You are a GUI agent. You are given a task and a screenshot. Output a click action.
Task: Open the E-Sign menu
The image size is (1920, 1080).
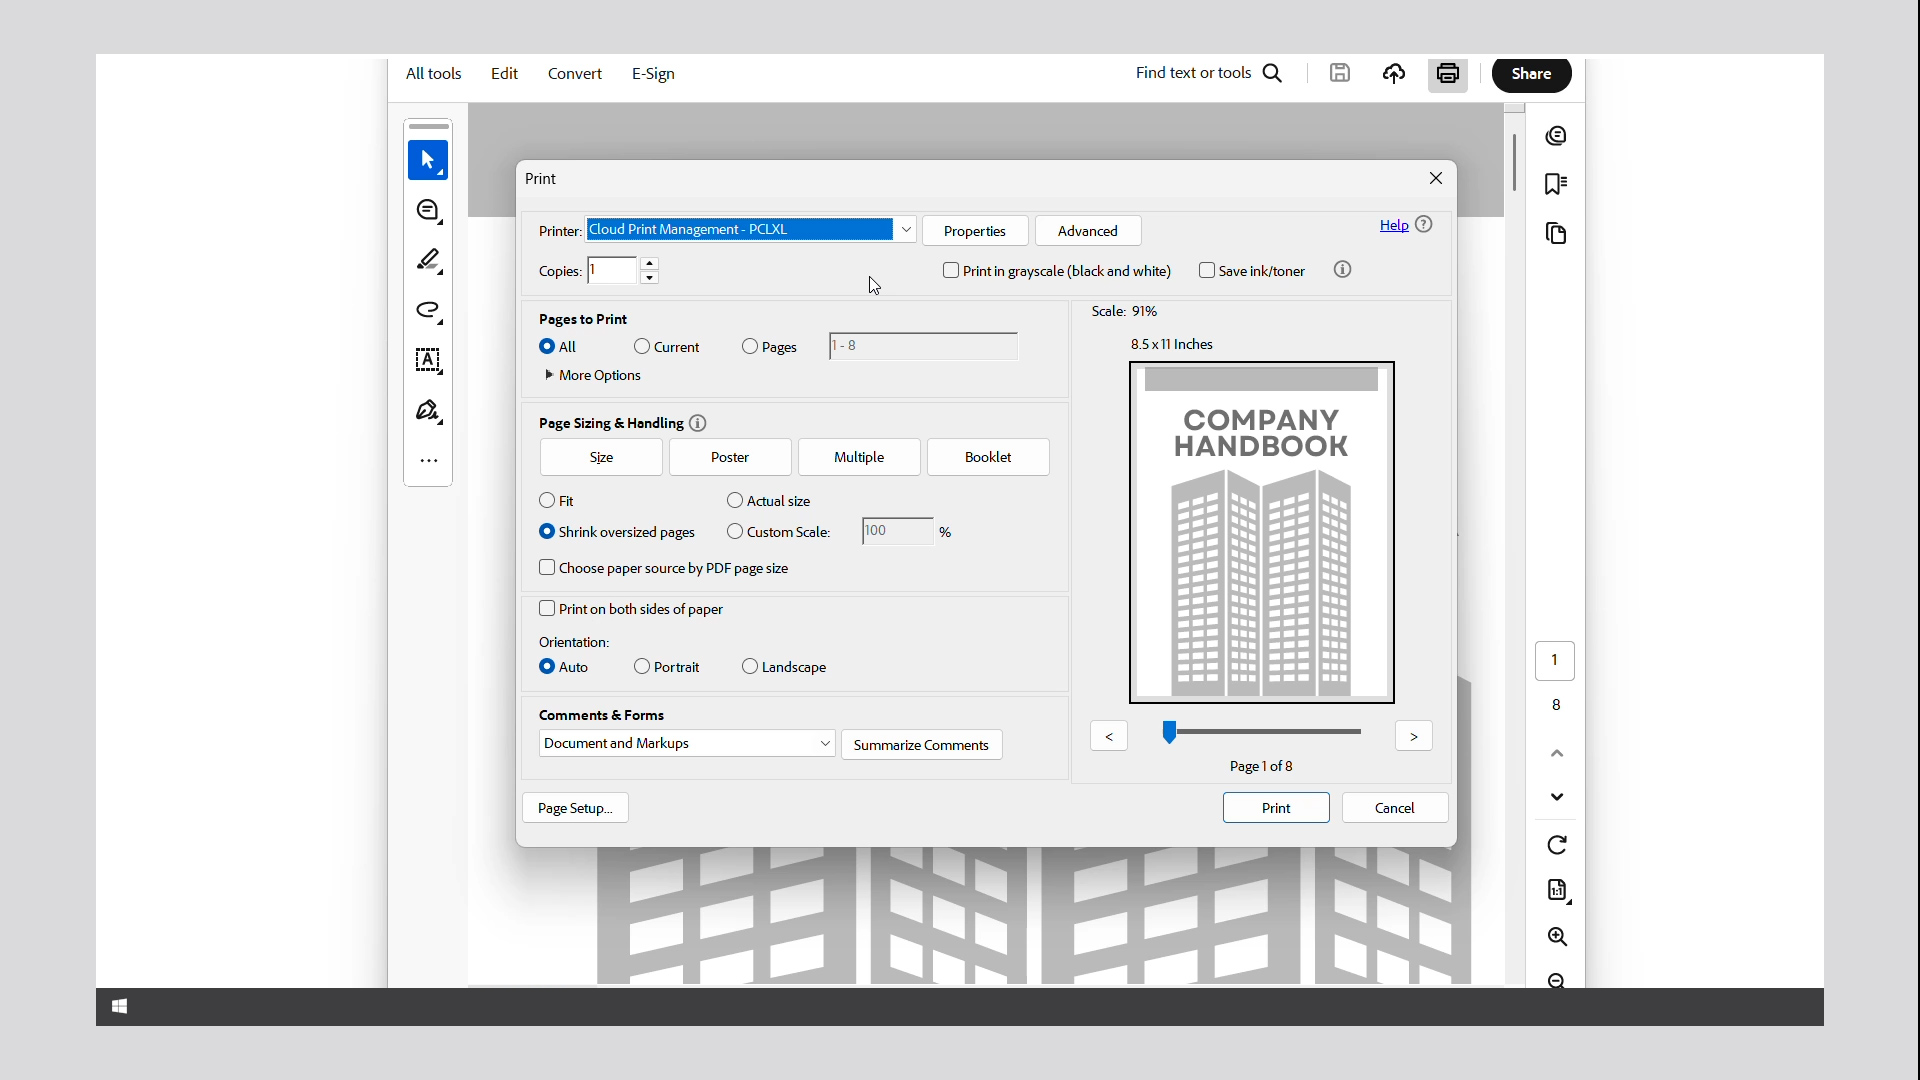[653, 74]
